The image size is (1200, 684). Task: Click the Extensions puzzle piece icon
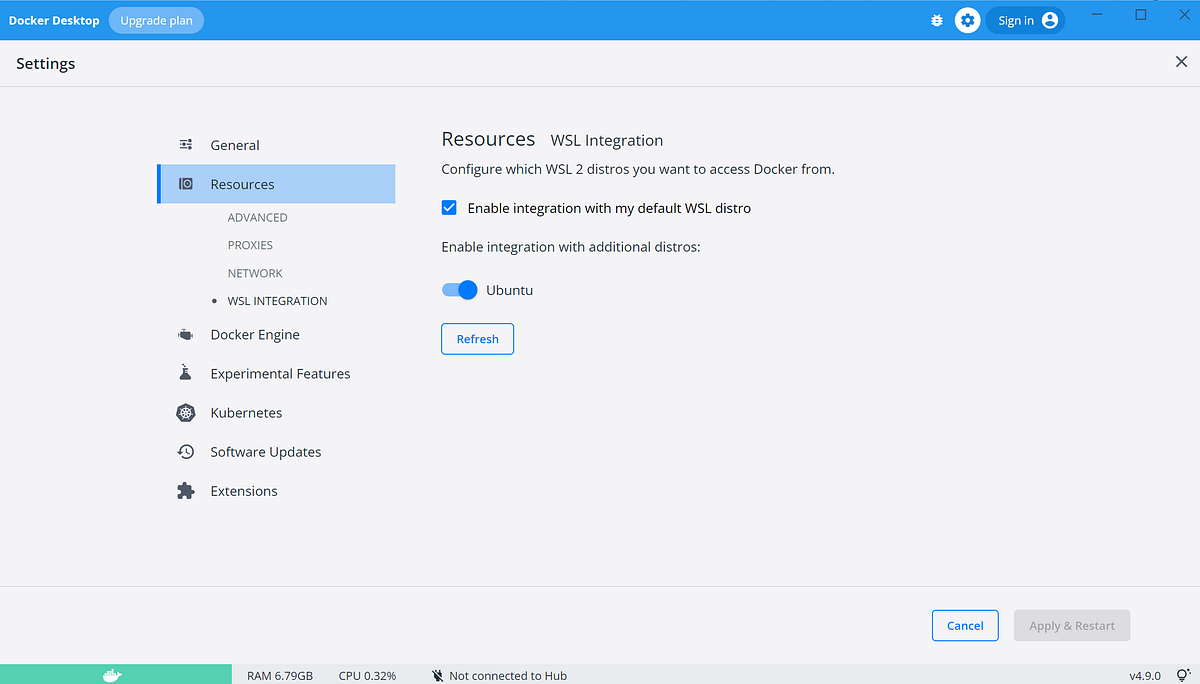point(185,490)
